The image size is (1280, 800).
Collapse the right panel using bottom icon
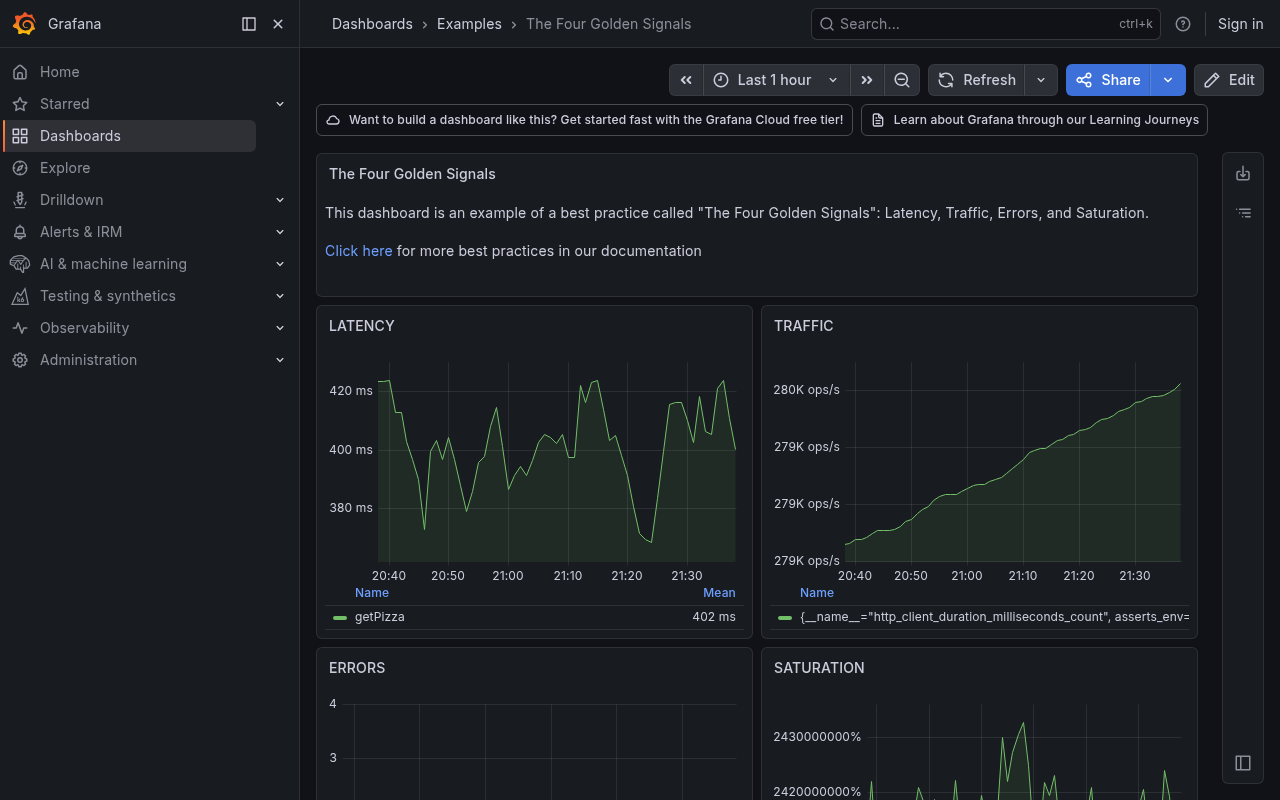pyautogui.click(x=1242, y=763)
